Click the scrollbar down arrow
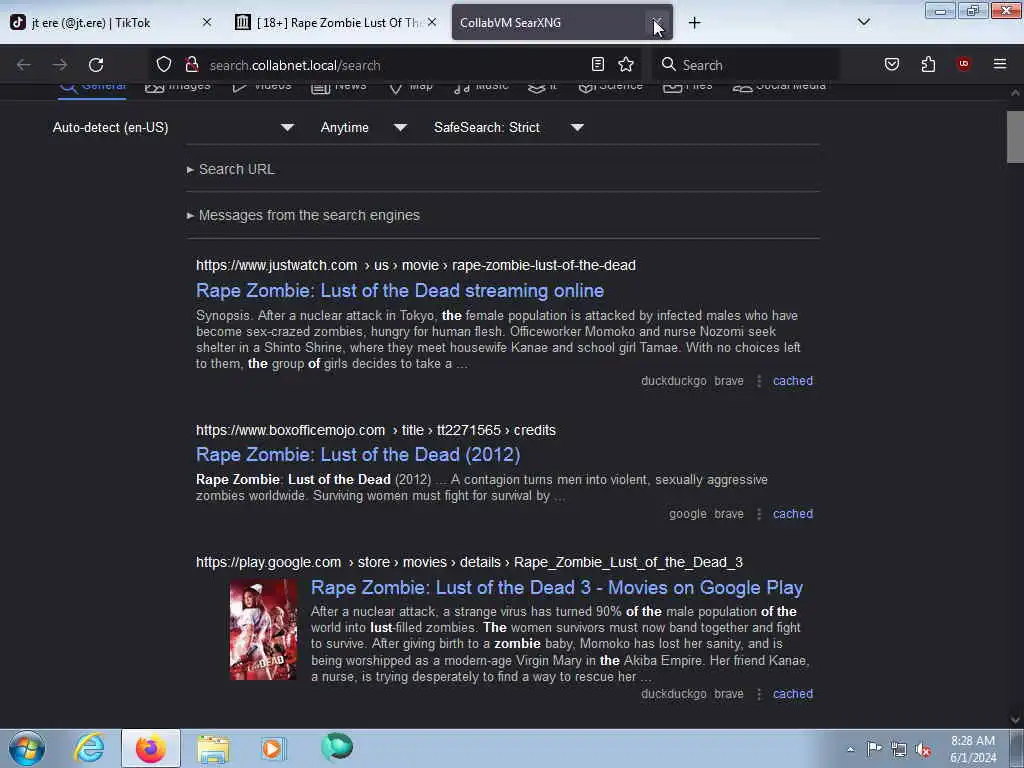The height and width of the screenshot is (768, 1024). 1015,720
